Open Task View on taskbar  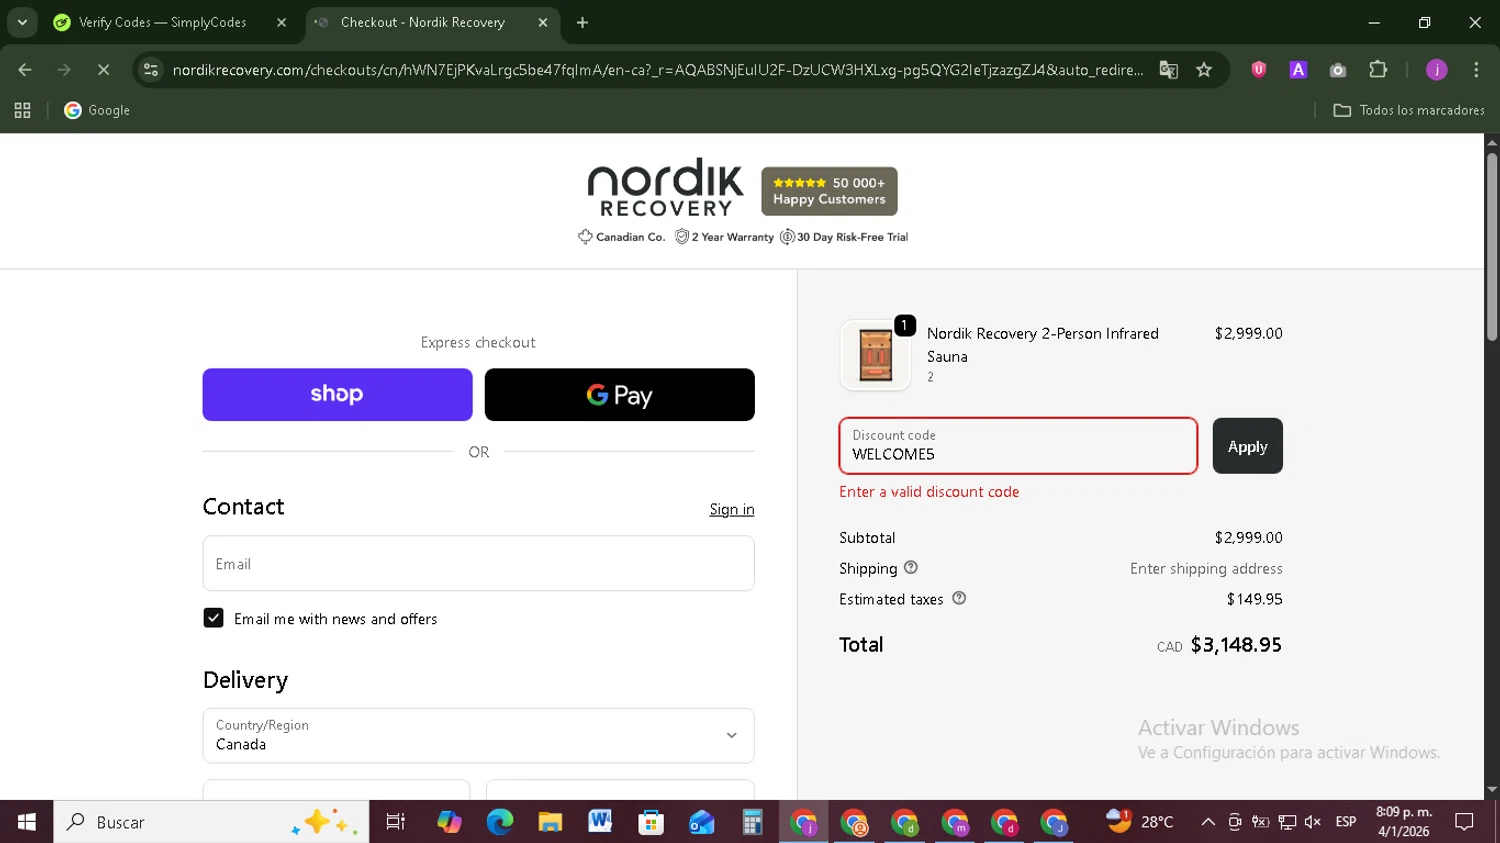pos(396,822)
